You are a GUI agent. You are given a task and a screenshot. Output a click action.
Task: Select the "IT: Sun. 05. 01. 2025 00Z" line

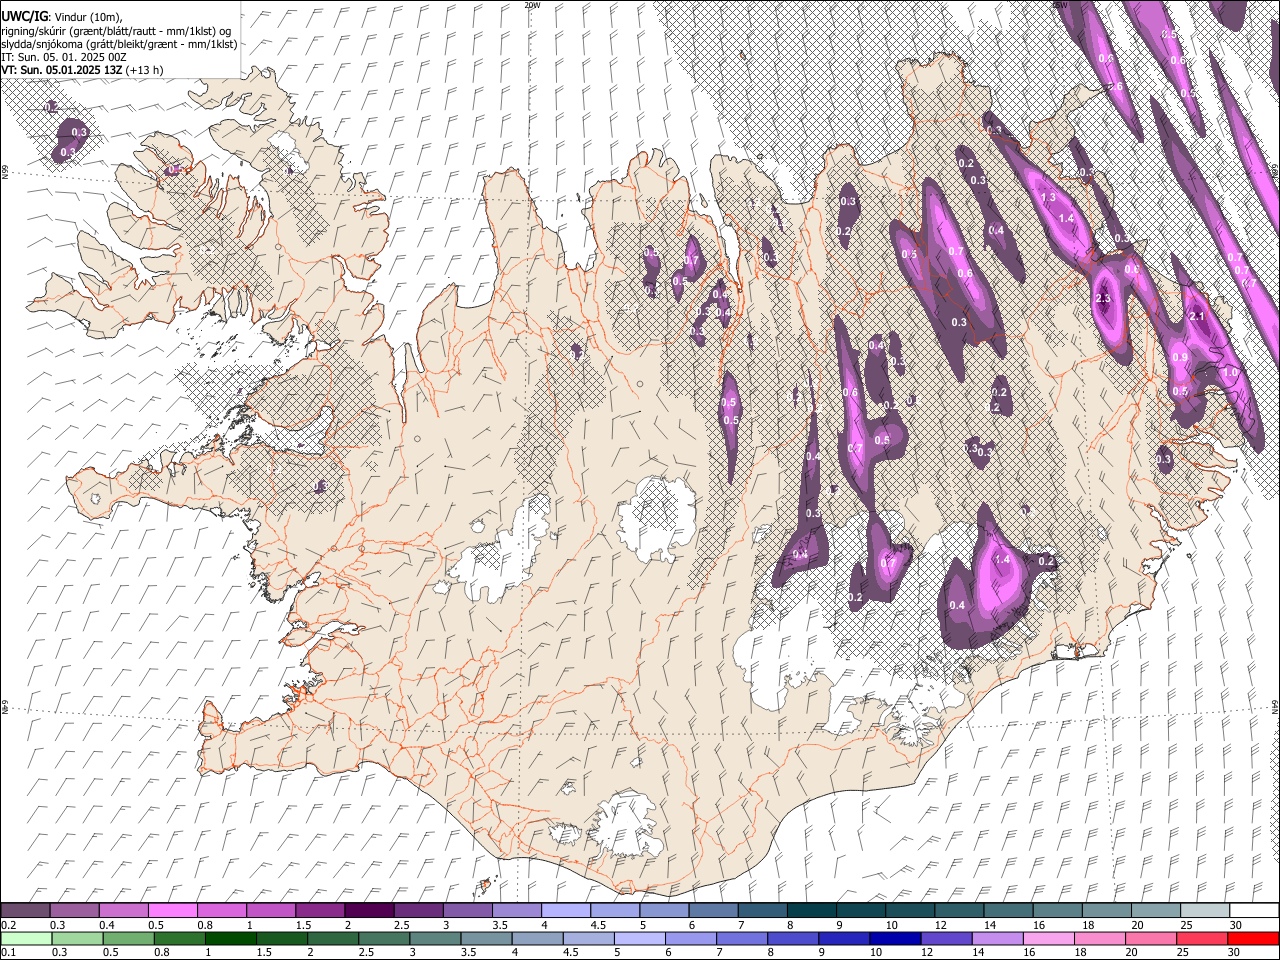point(64,57)
